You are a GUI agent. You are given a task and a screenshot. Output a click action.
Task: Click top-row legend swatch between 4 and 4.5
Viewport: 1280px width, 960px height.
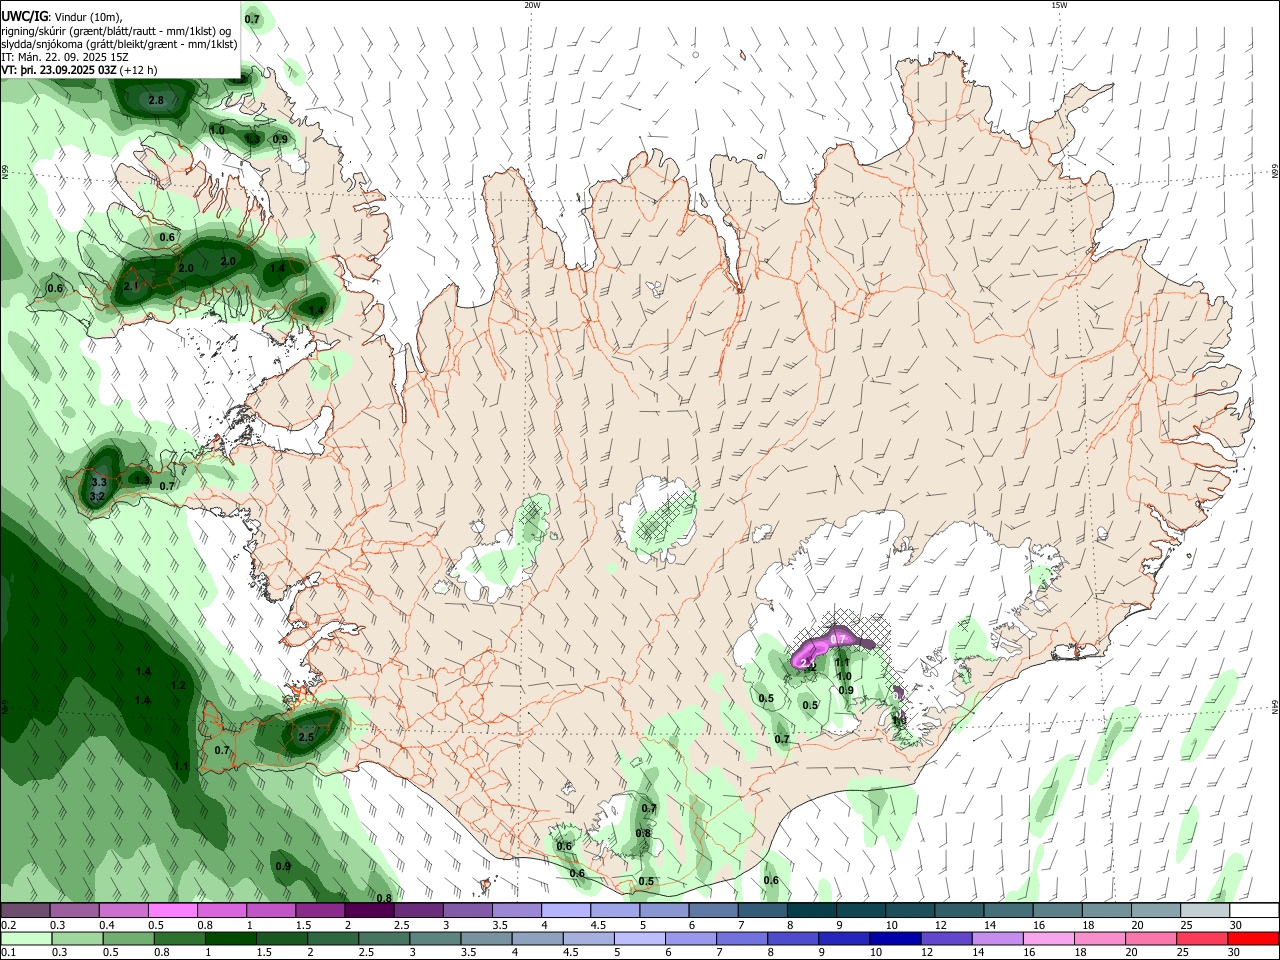(567, 911)
